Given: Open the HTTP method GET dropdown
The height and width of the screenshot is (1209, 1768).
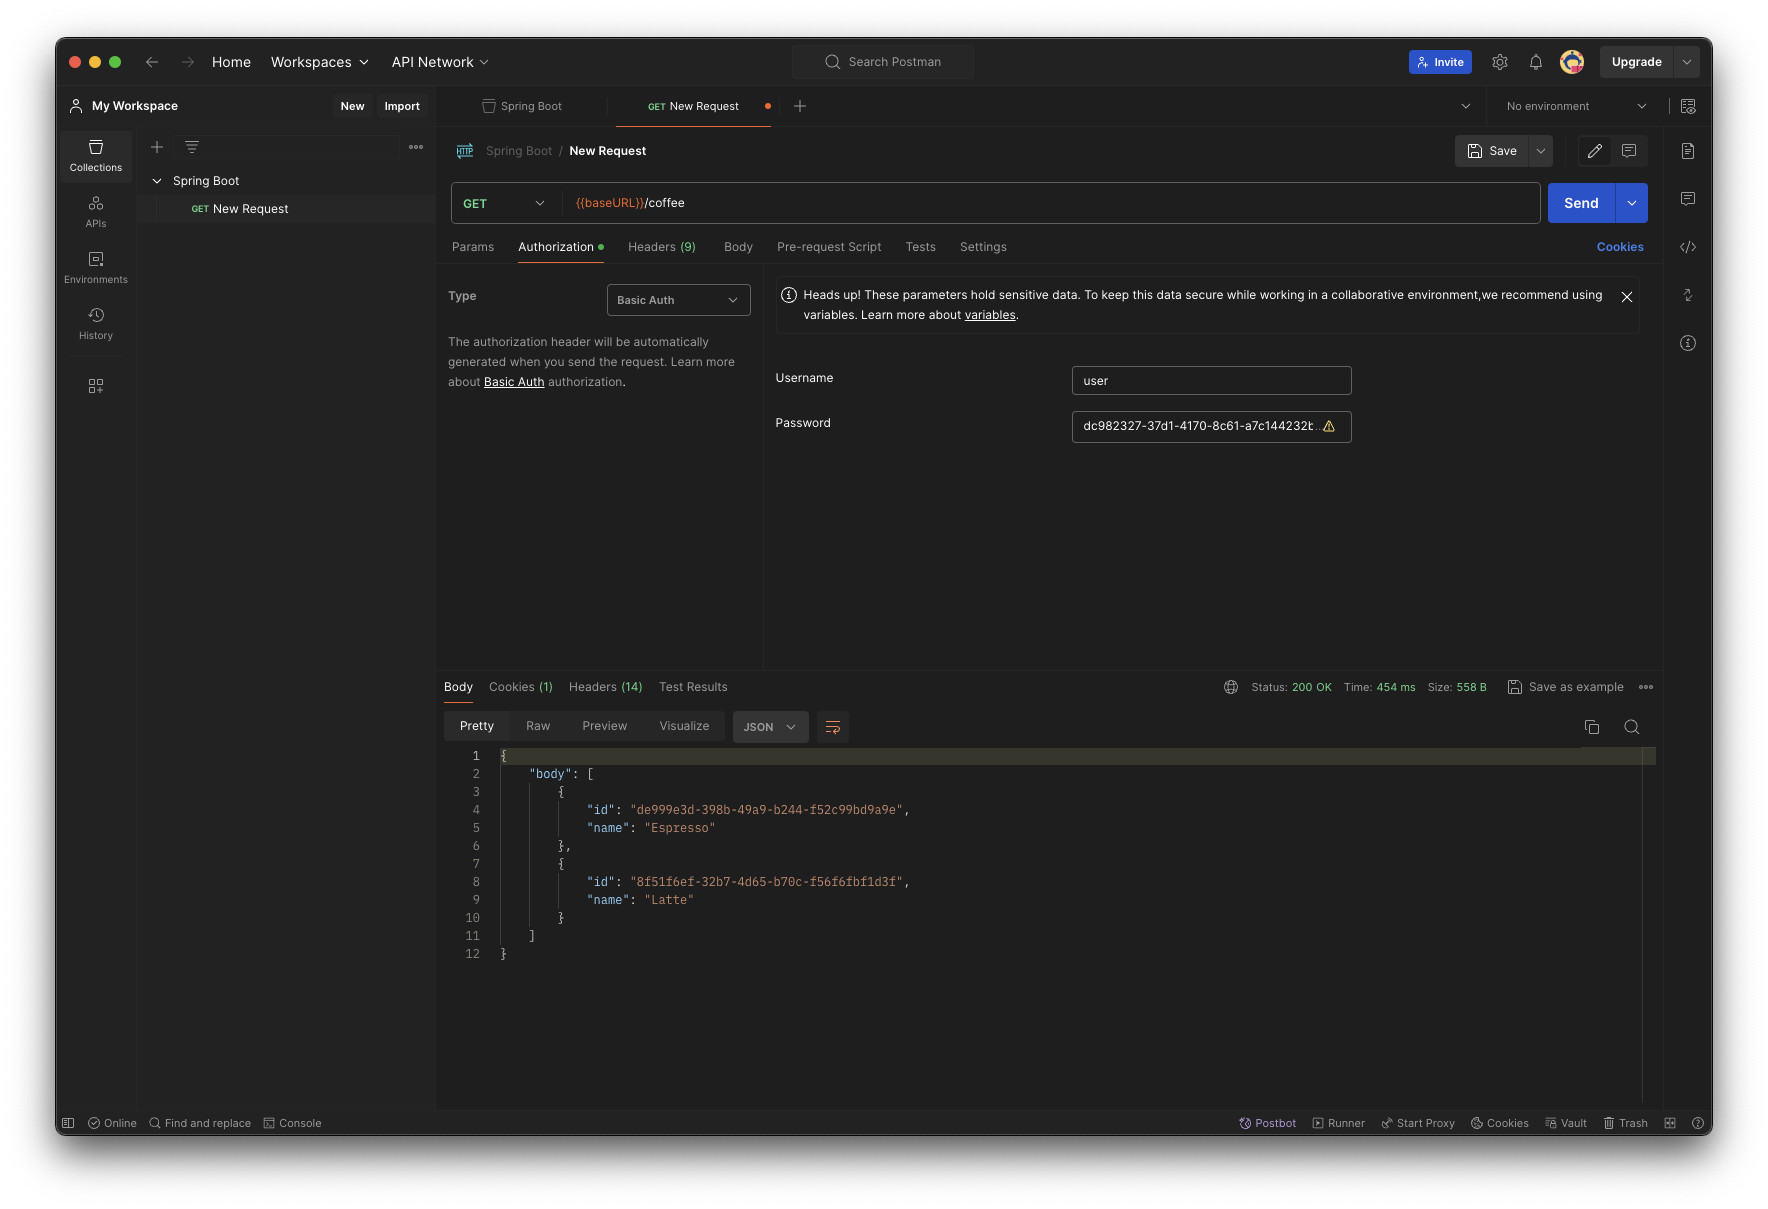Looking at the screenshot, I should click(505, 203).
